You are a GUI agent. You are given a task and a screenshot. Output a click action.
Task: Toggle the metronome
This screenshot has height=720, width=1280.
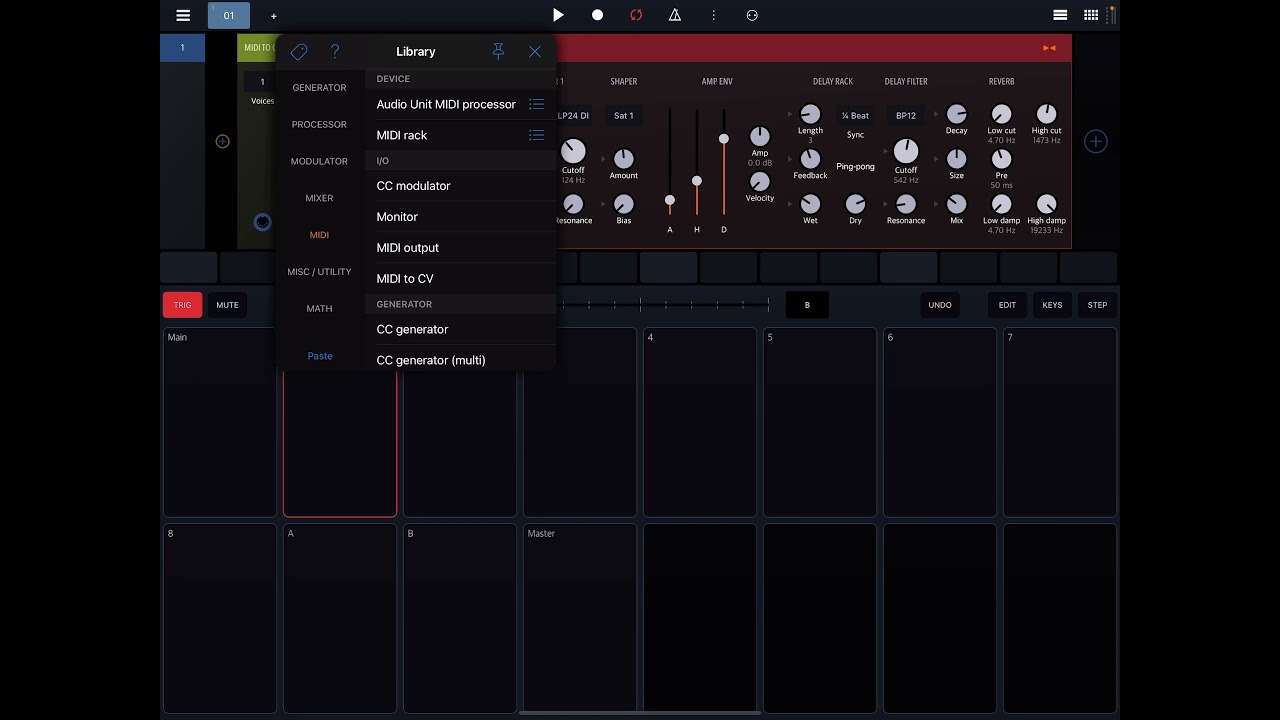point(675,15)
